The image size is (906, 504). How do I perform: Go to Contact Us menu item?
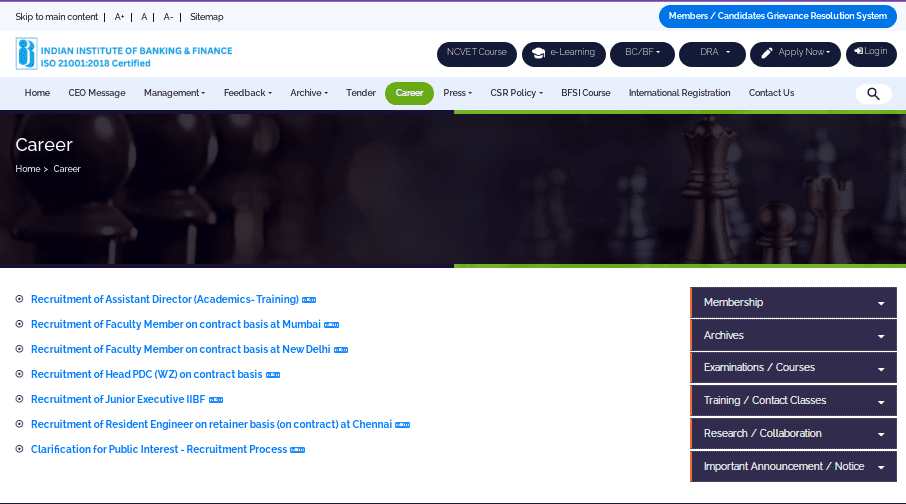(771, 93)
